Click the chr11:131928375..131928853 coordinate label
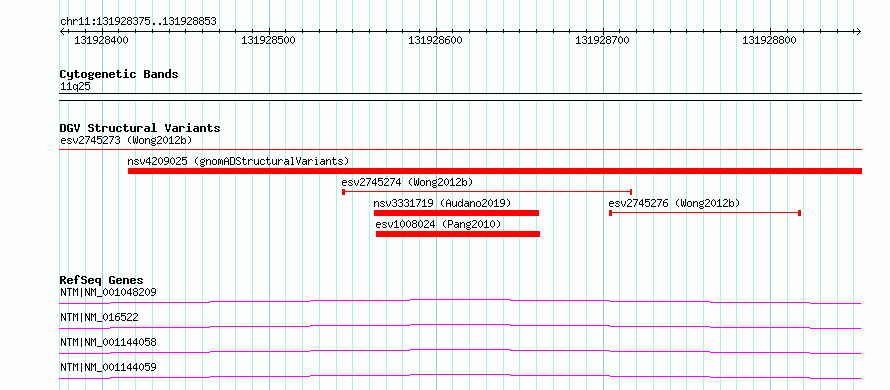The image size is (890, 390). (x=138, y=22)
